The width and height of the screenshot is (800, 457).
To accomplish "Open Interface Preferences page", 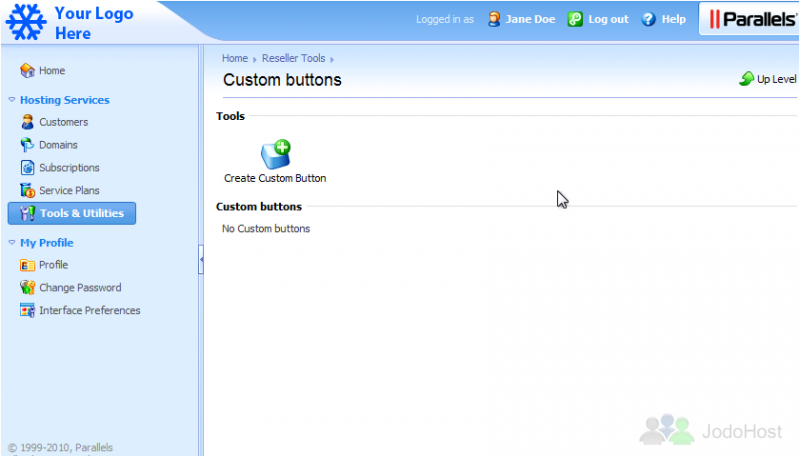I will [90, 310].
